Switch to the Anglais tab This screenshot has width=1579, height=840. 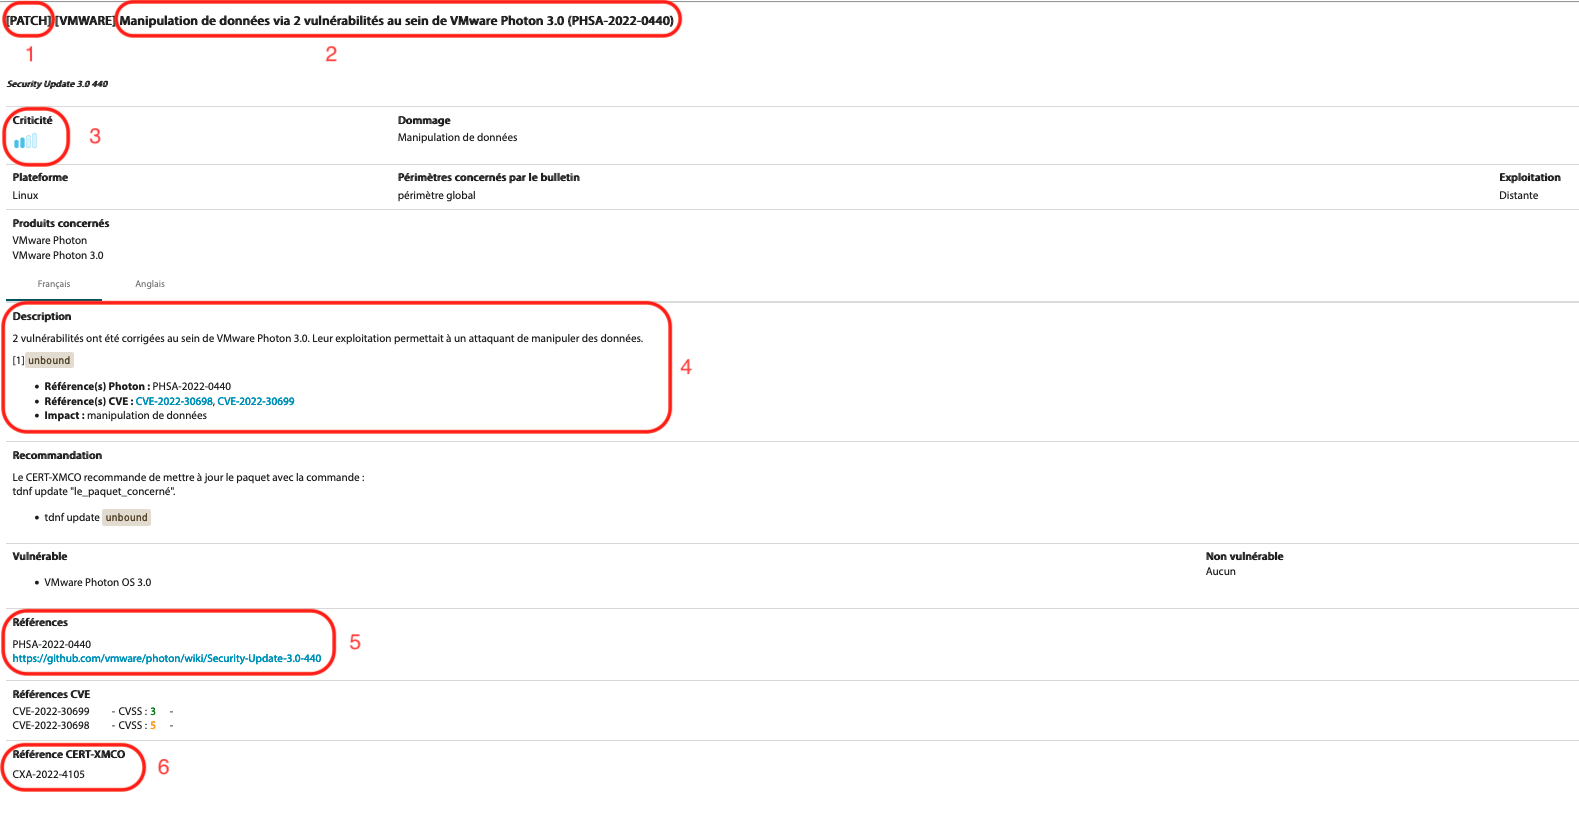pos(150,284)
